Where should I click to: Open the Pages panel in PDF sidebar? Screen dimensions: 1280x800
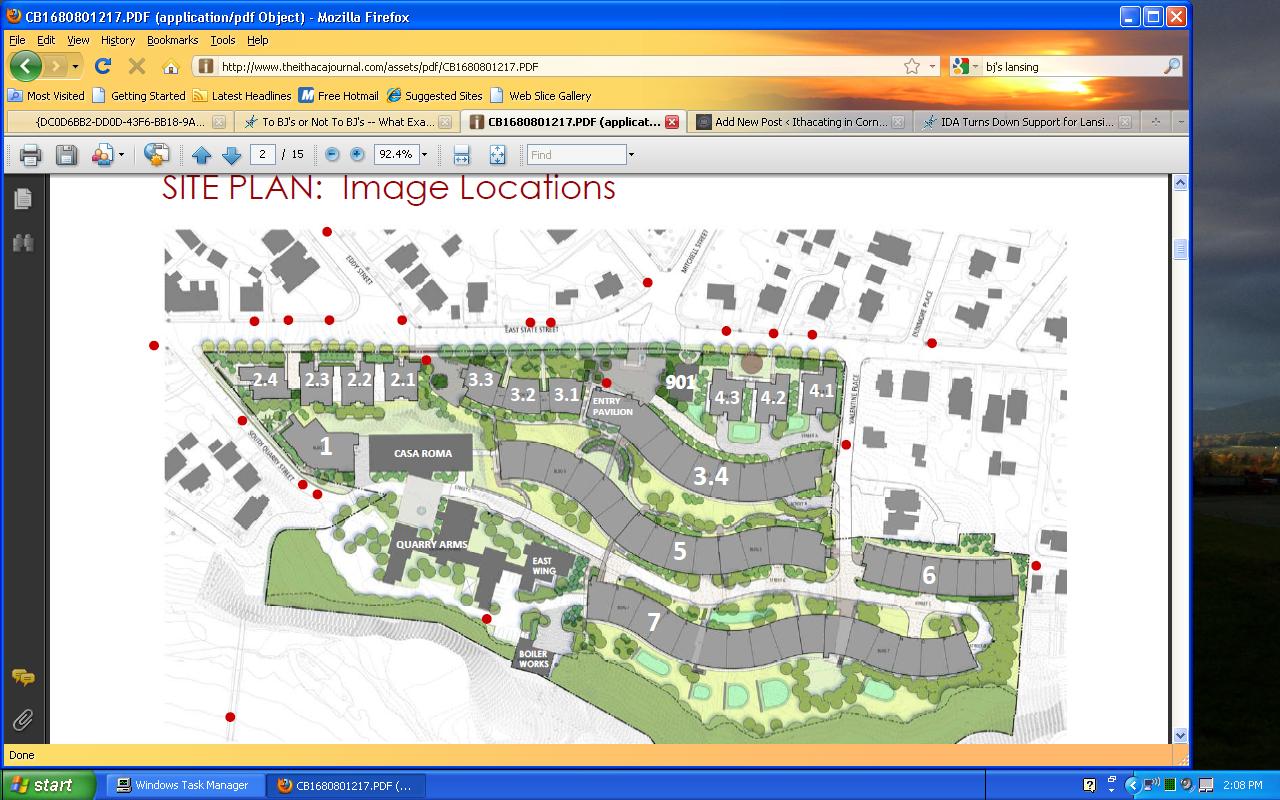pos(23,199)
